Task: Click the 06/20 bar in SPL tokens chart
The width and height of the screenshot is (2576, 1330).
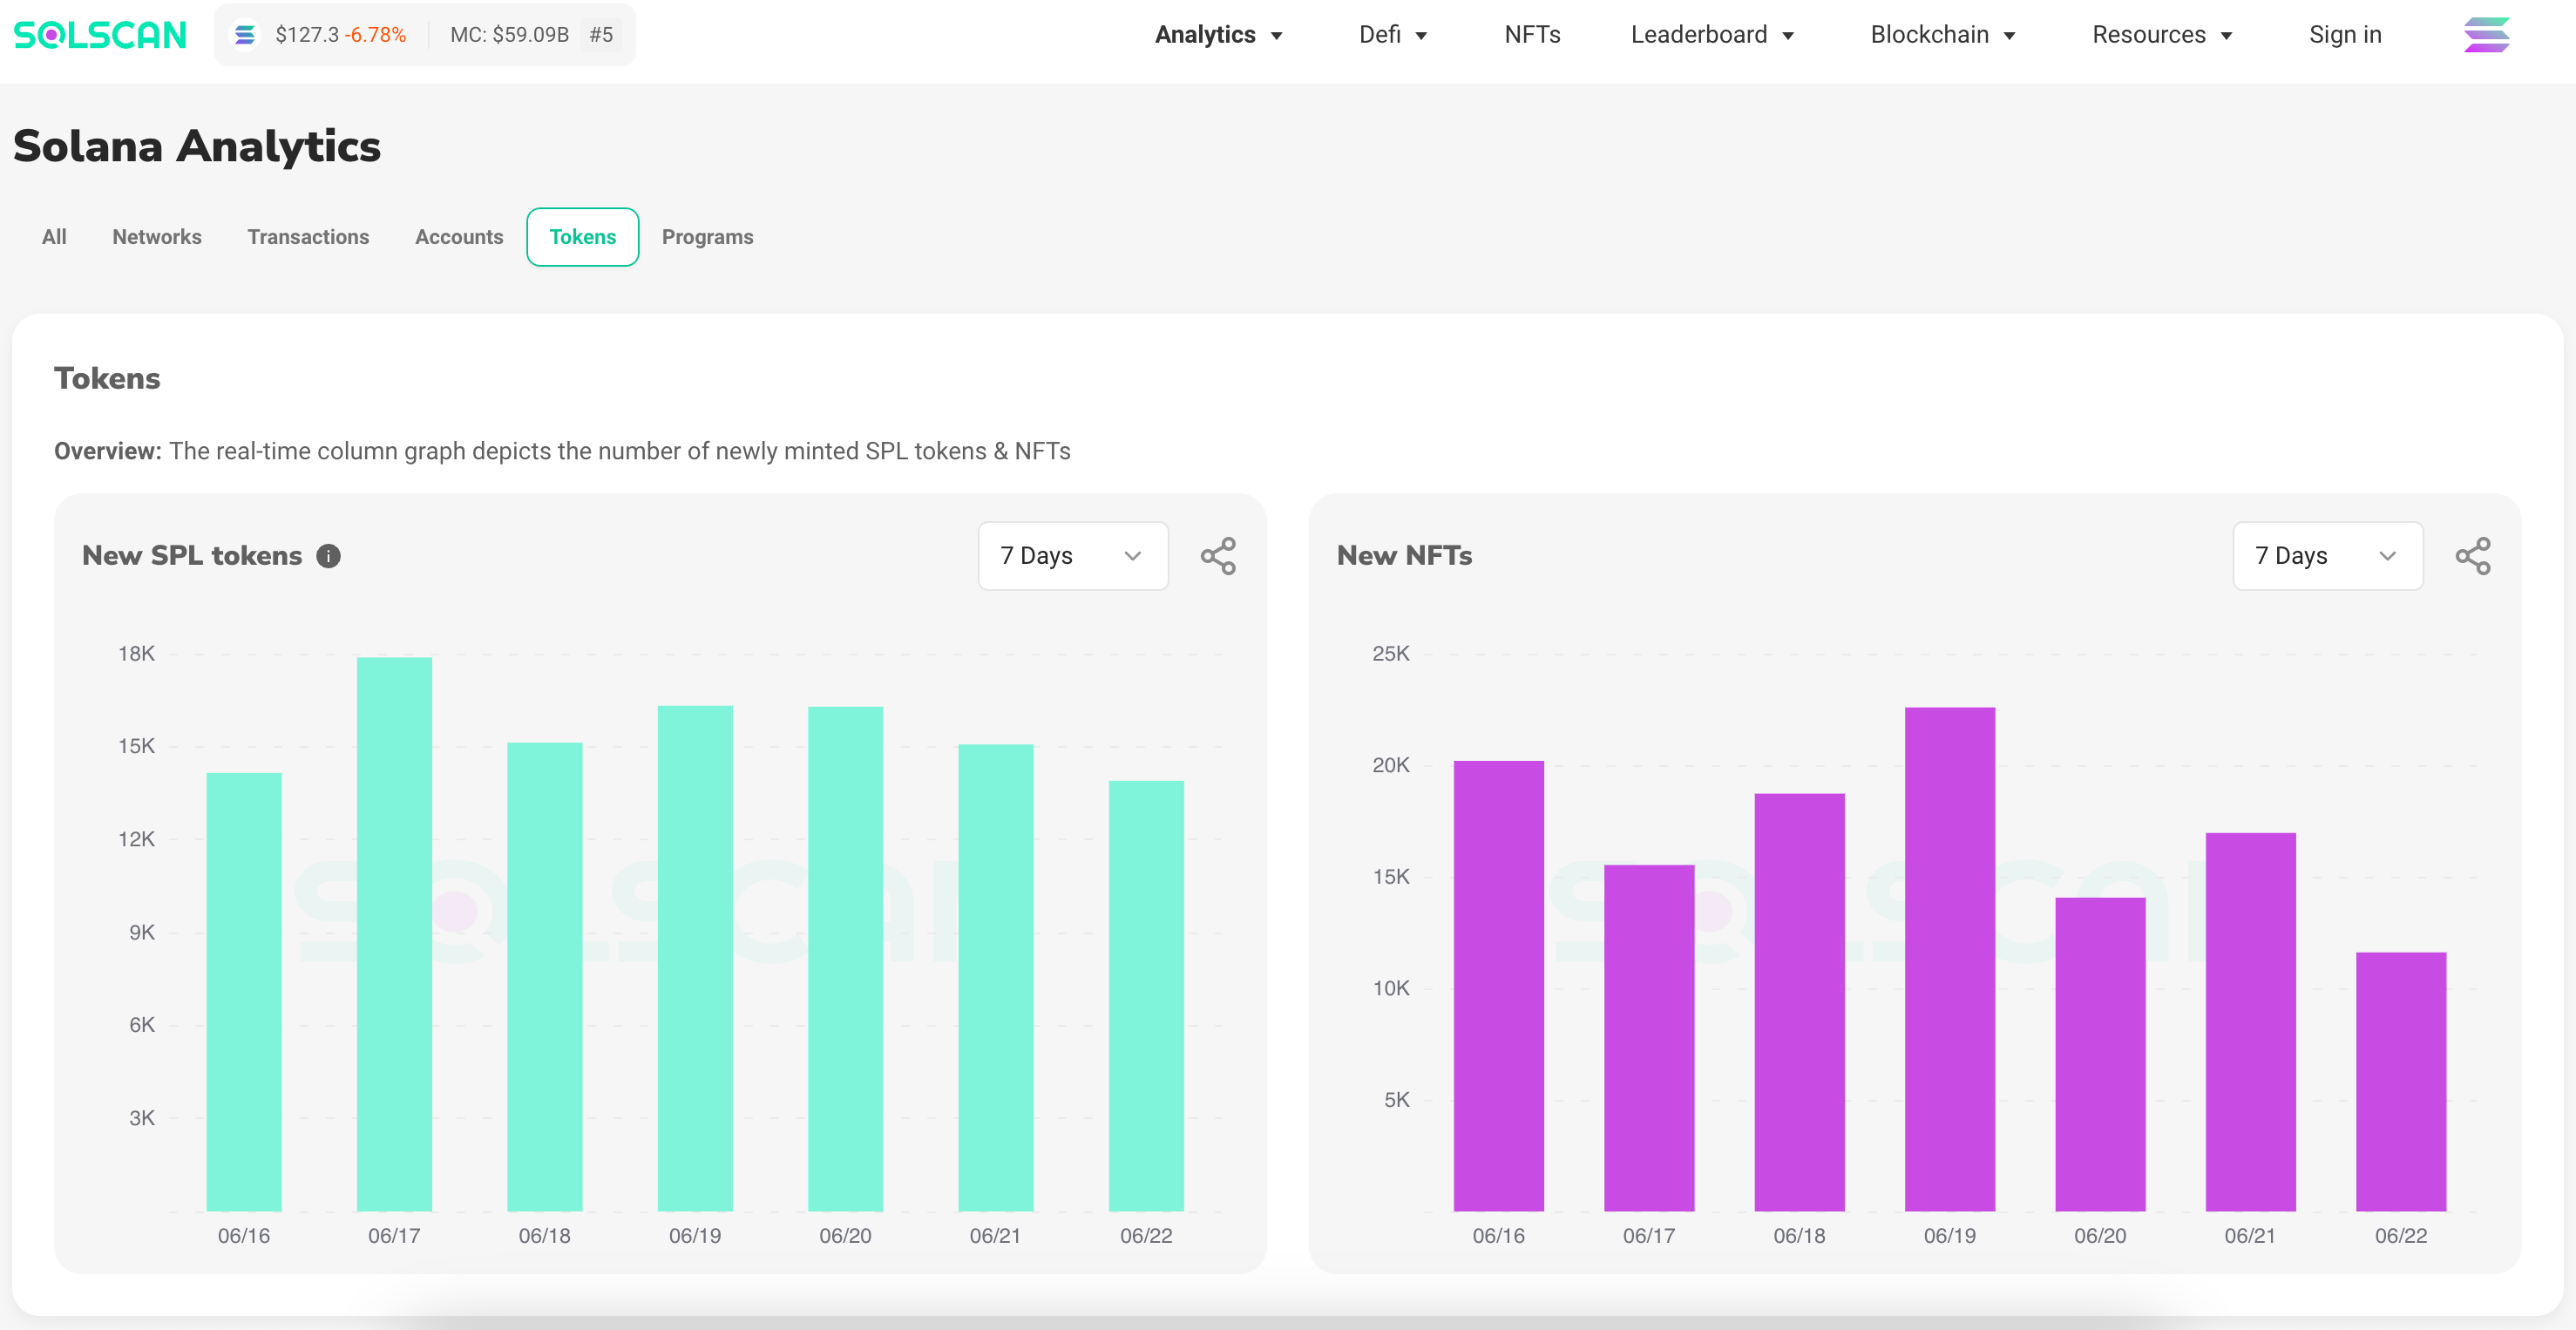Action: (x=846, y=959)
